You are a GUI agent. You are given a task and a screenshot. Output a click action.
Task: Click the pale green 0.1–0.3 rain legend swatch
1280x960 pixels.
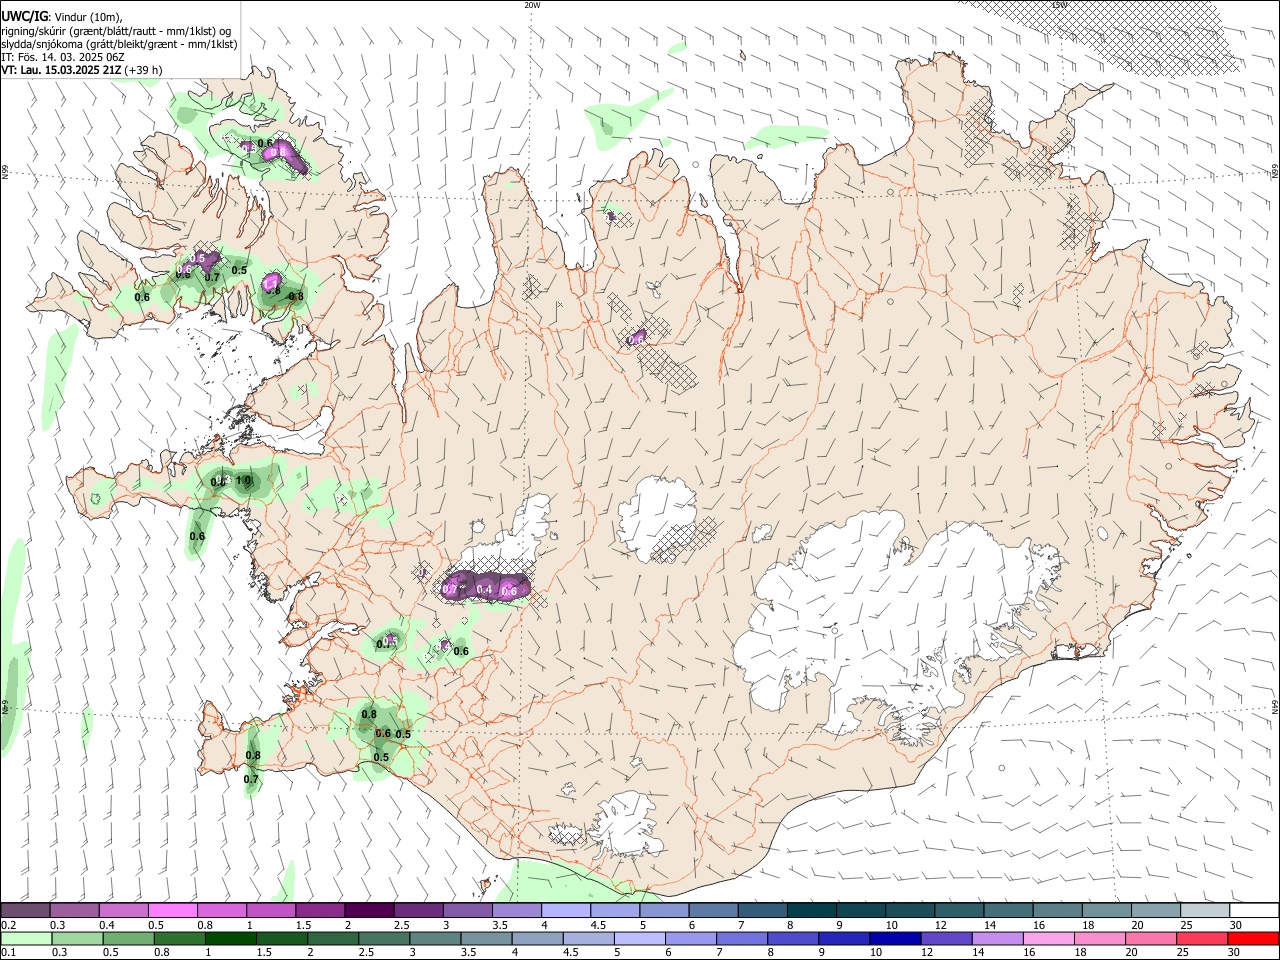pos(25,938)
